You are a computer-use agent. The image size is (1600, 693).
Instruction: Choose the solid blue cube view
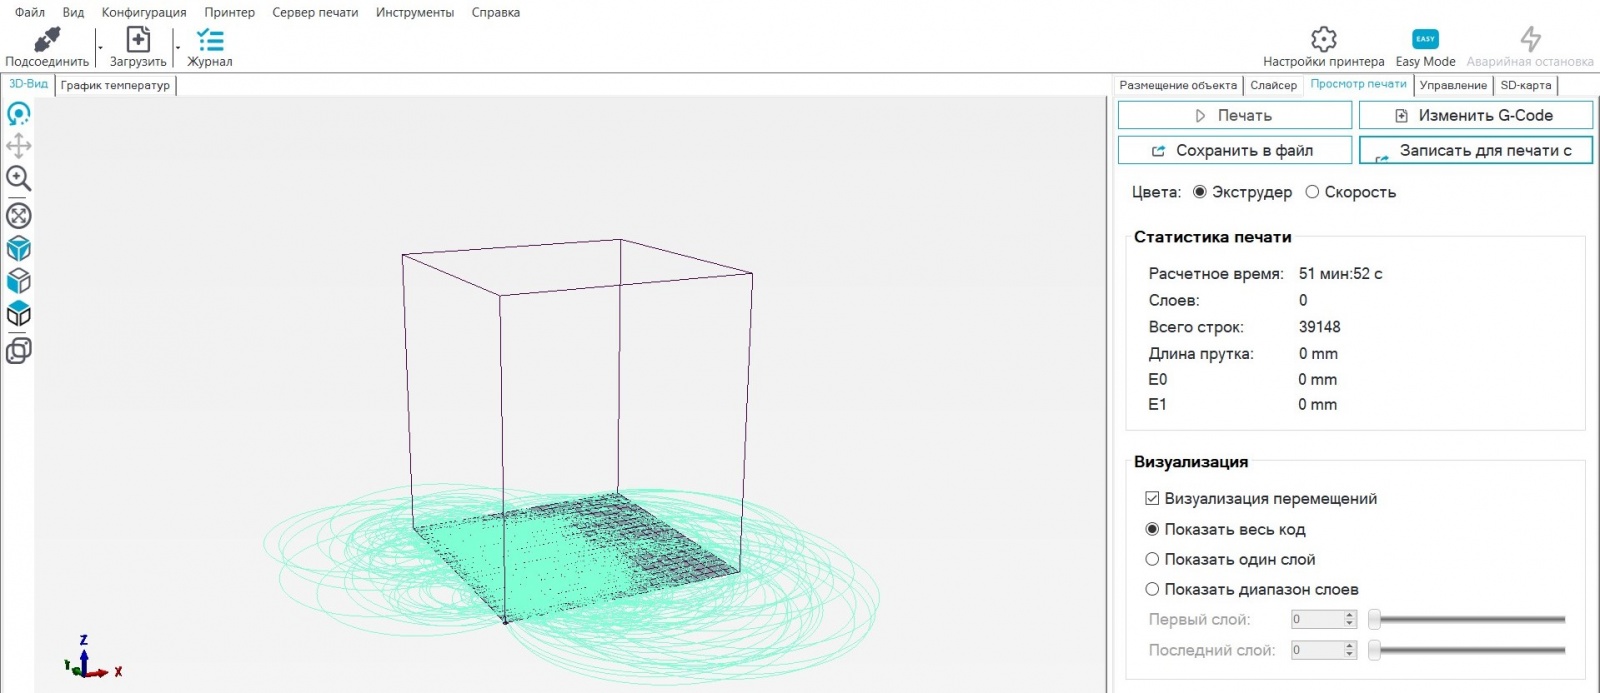click(18, 248)
